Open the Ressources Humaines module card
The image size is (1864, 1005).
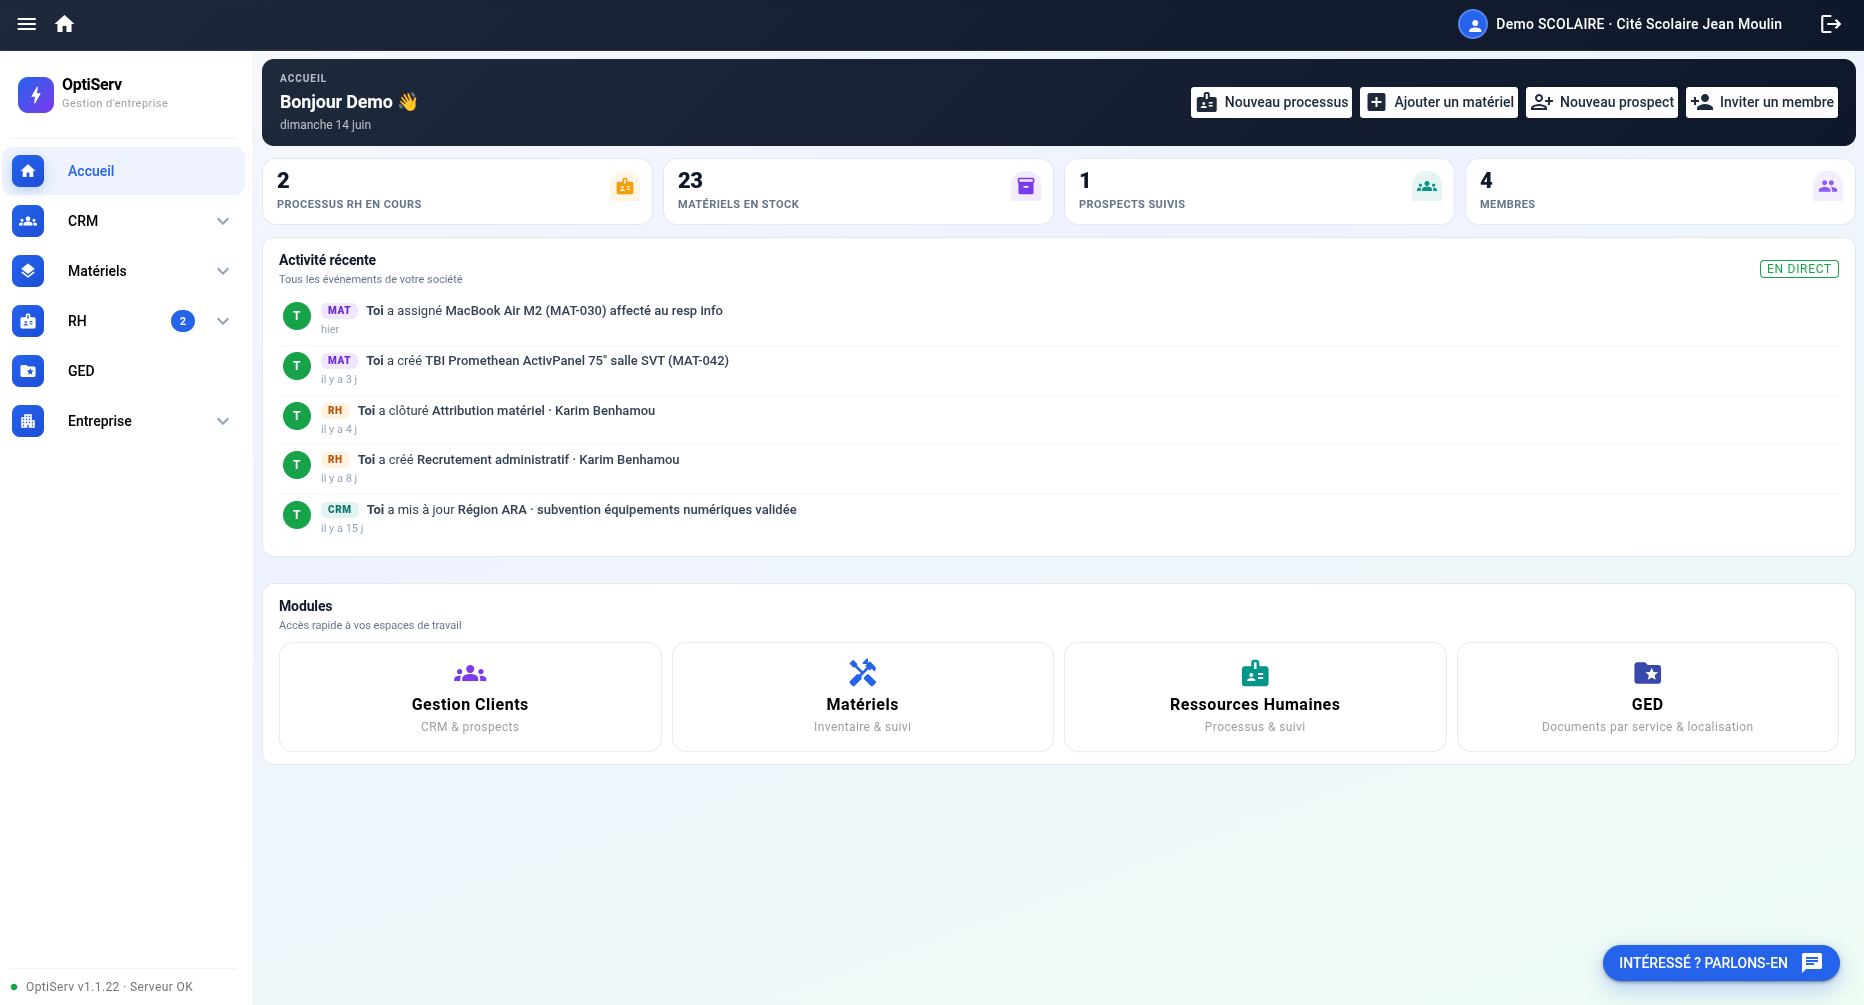[1255, 697]
